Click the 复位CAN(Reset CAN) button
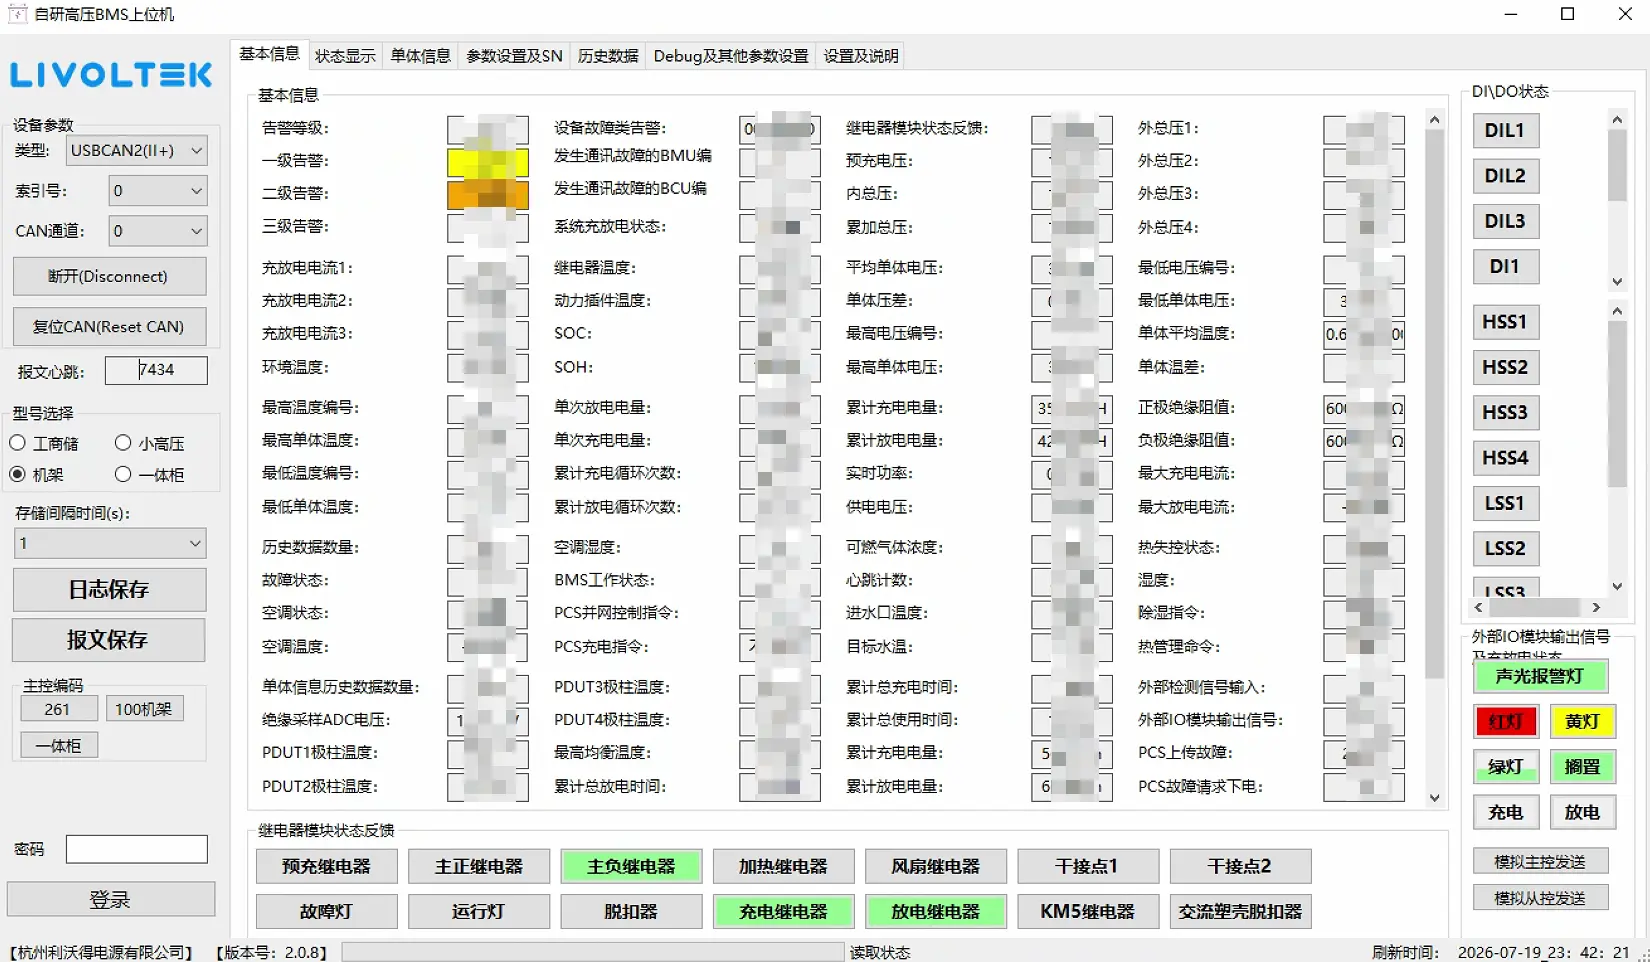 pos(109,326)
